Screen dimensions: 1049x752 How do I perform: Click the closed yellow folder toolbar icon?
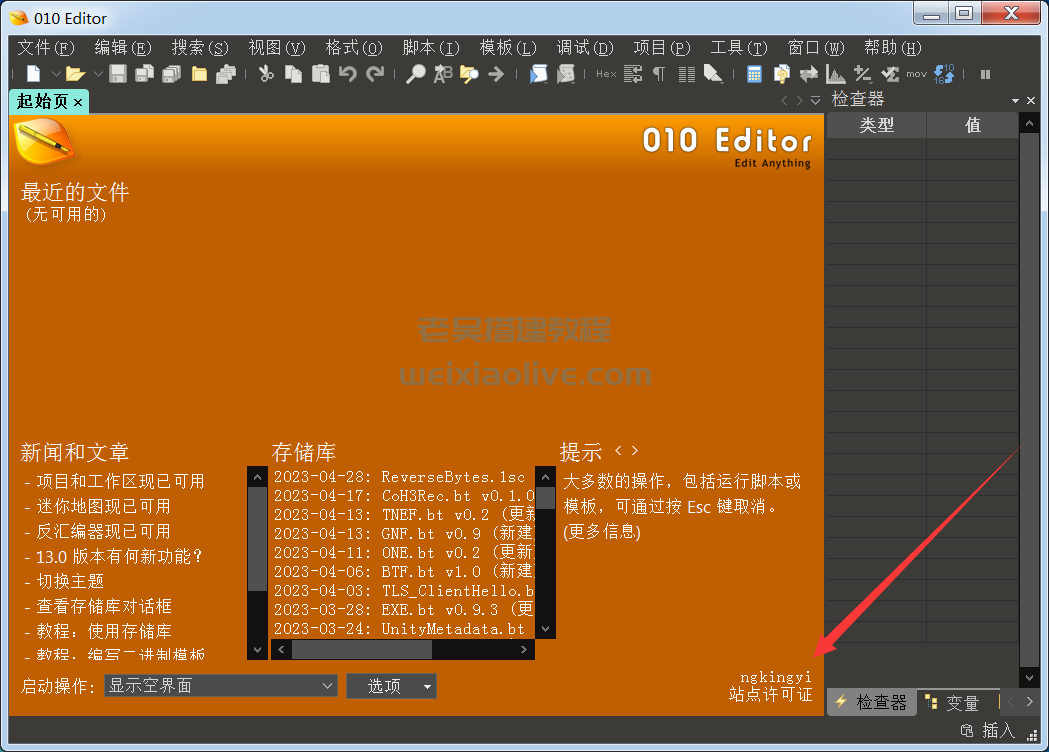click(199, 74)
